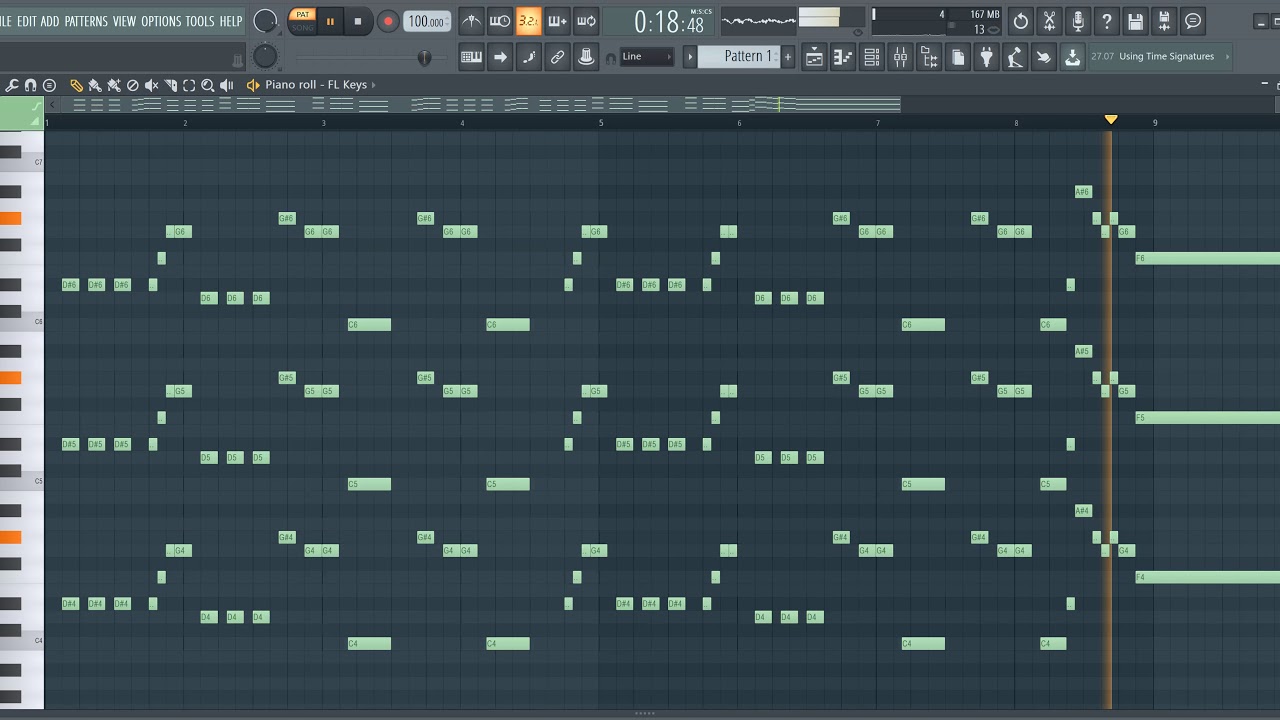
Task: Click the tempo field showing 100.000
Action: [427, 21]
